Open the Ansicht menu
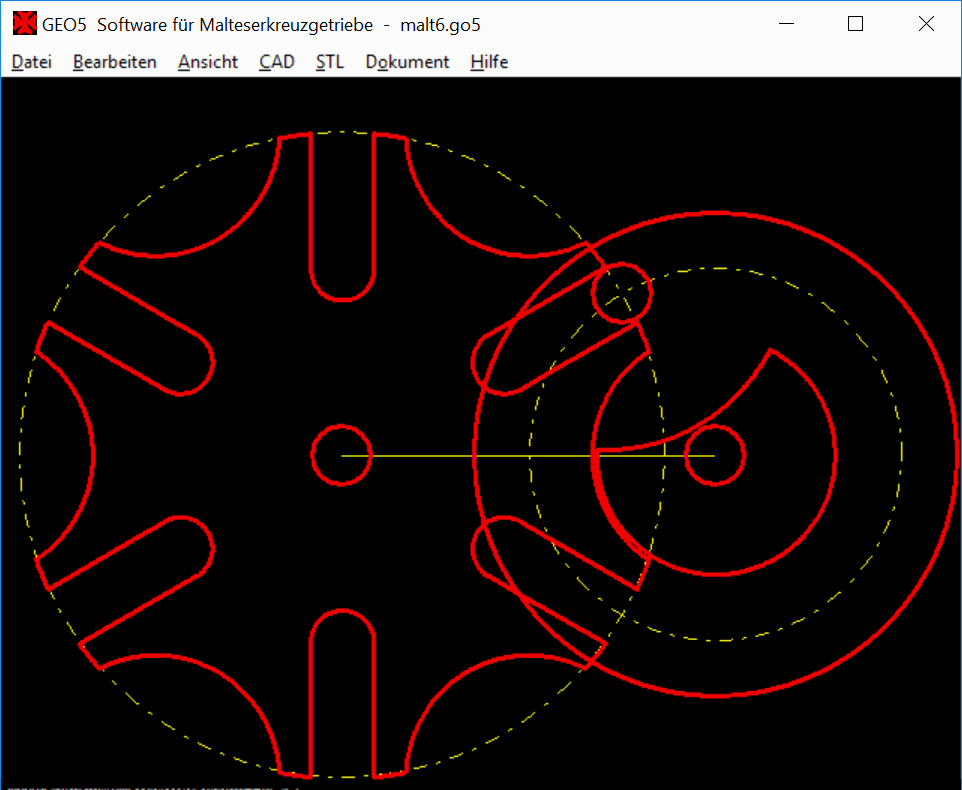 [208, 62]
